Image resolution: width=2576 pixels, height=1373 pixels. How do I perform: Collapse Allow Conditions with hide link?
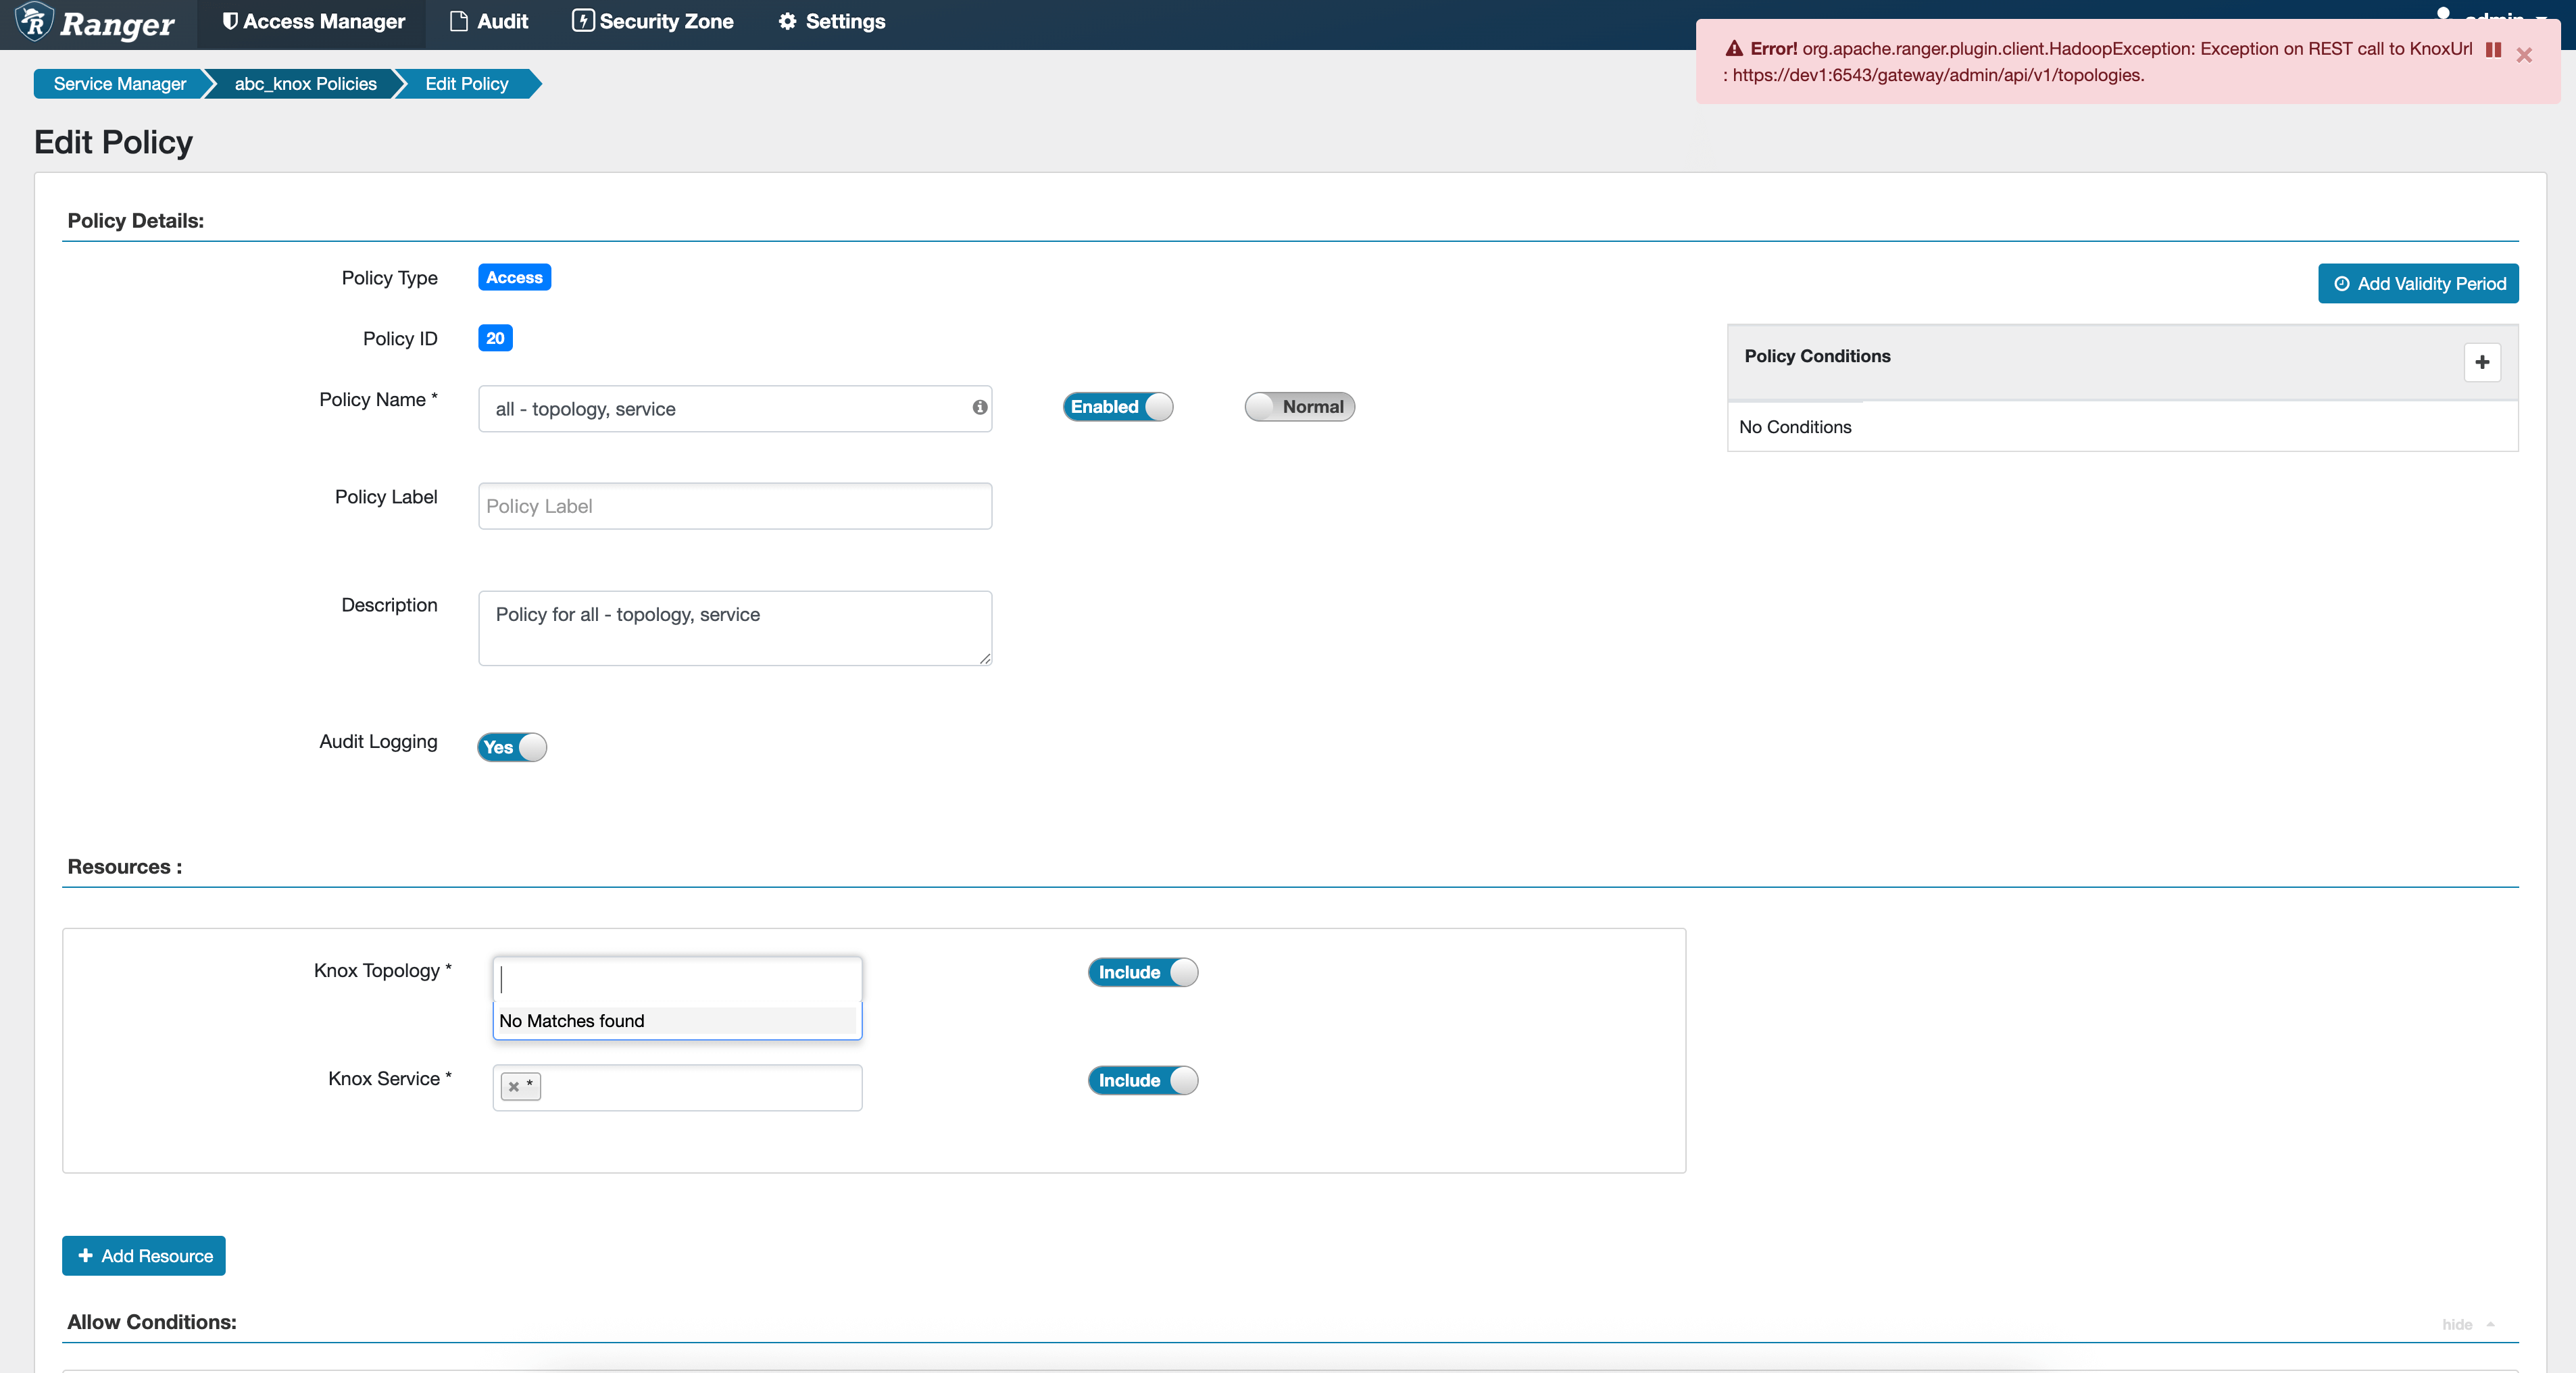[x=2457, y=1324]
